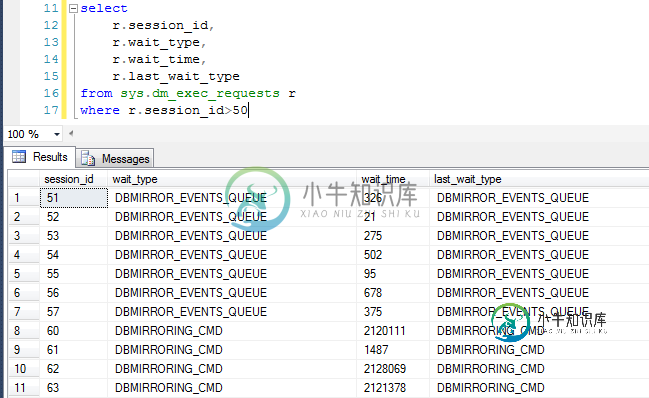The image size is (649, 398).
Task: Click session_id cell 52
Action: pyautogui.click(x=74, y=217)
